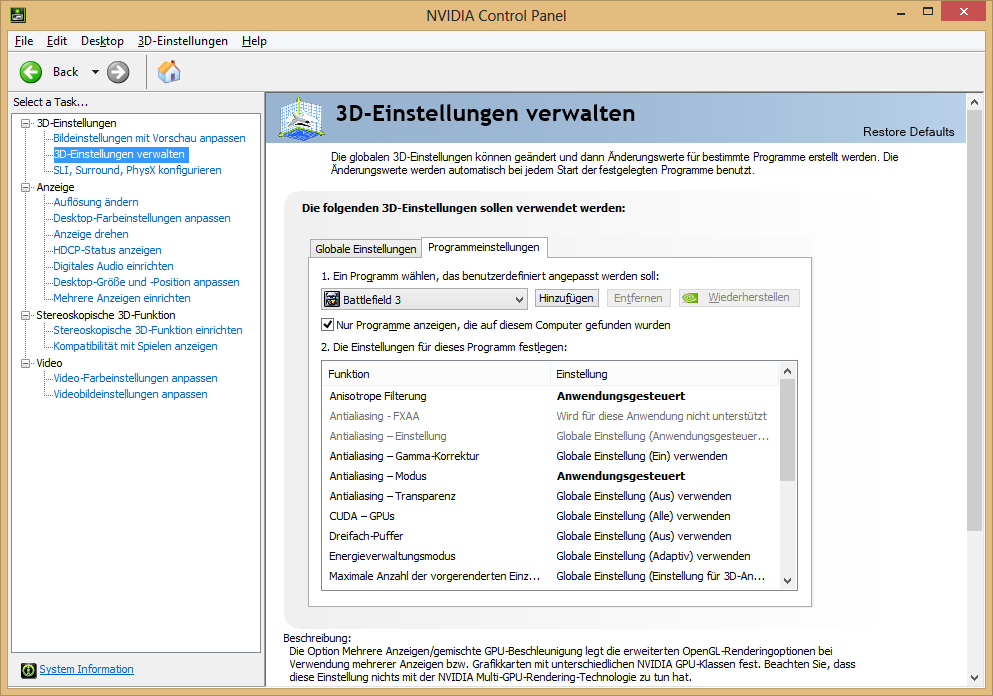Open the 3D-Einstellungen menu

182,41
